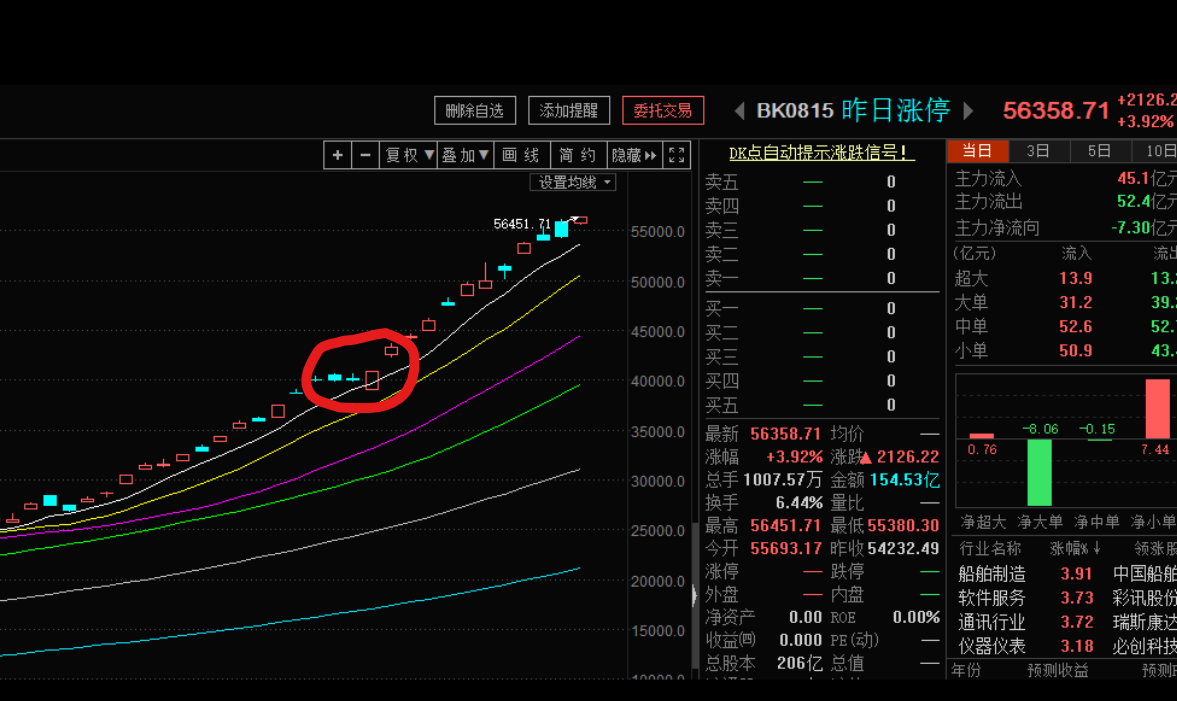This screenshot has width=1177, height=701.
Task: Go to next stock with right arrow
Action: point(968,110)
